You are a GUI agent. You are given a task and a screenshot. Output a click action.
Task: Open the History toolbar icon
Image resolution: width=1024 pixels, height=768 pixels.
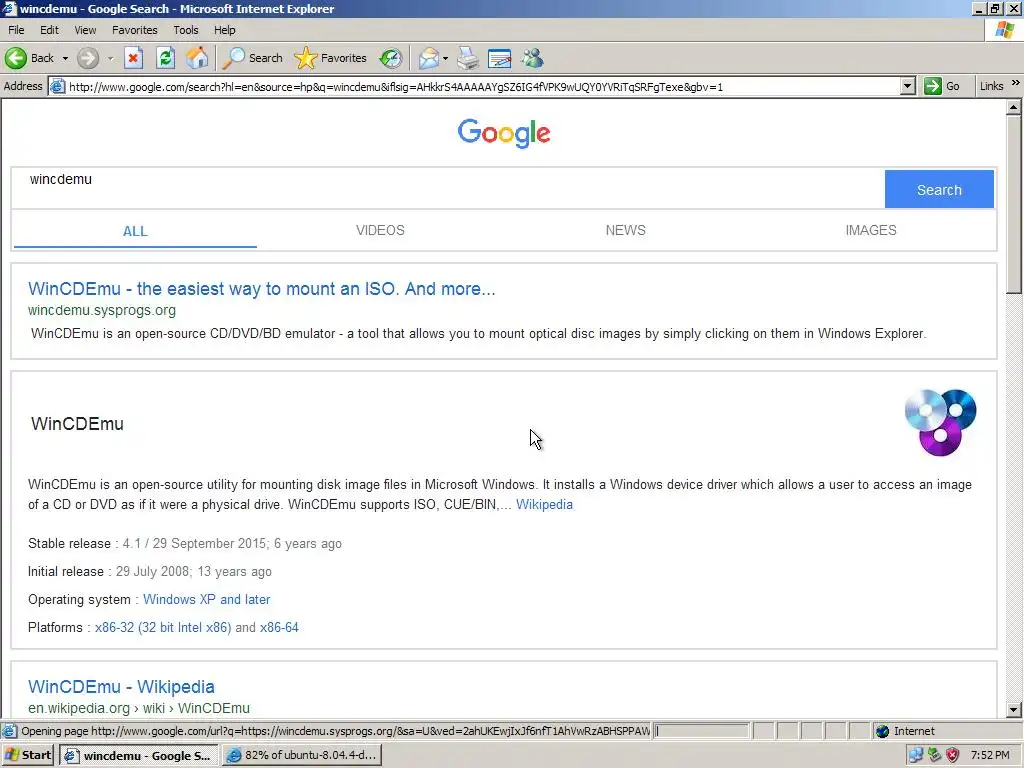tap(391, 58)
